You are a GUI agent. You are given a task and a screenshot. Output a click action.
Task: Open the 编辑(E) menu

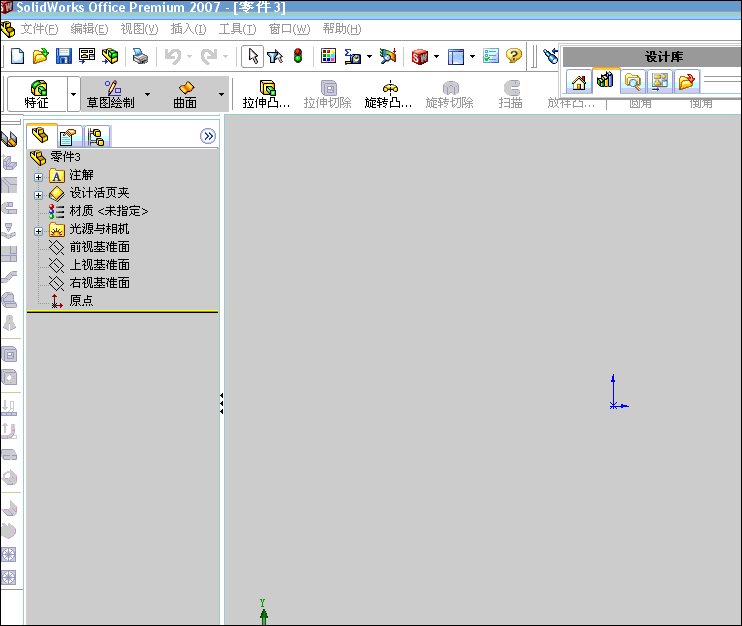tap(89, 29)
